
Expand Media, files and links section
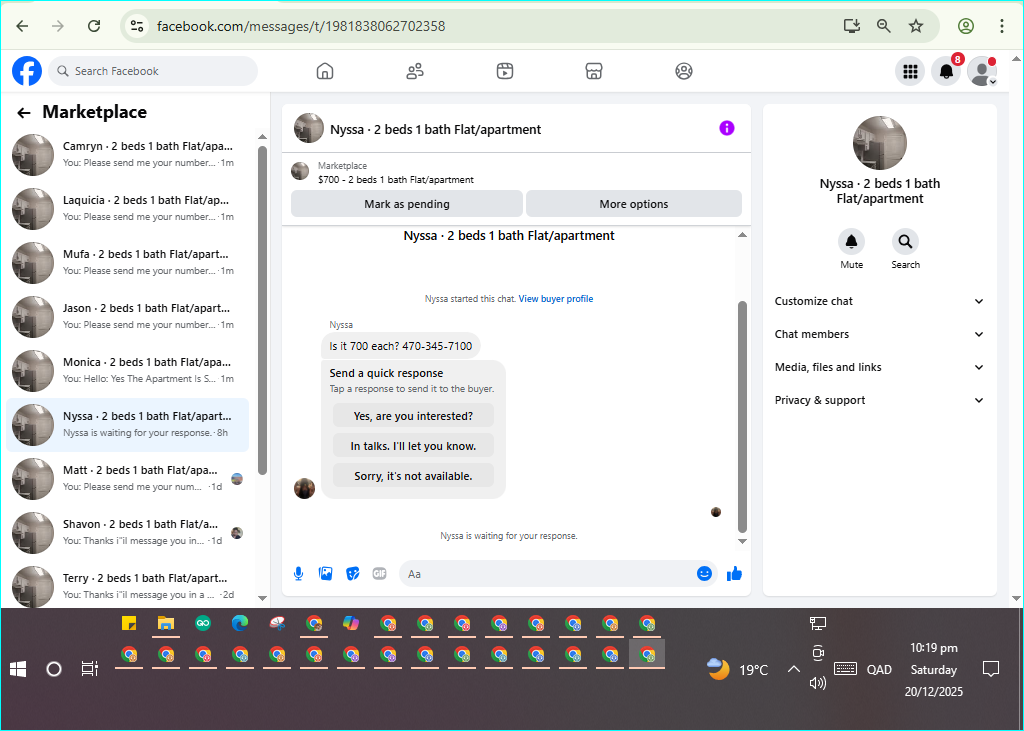879,367
